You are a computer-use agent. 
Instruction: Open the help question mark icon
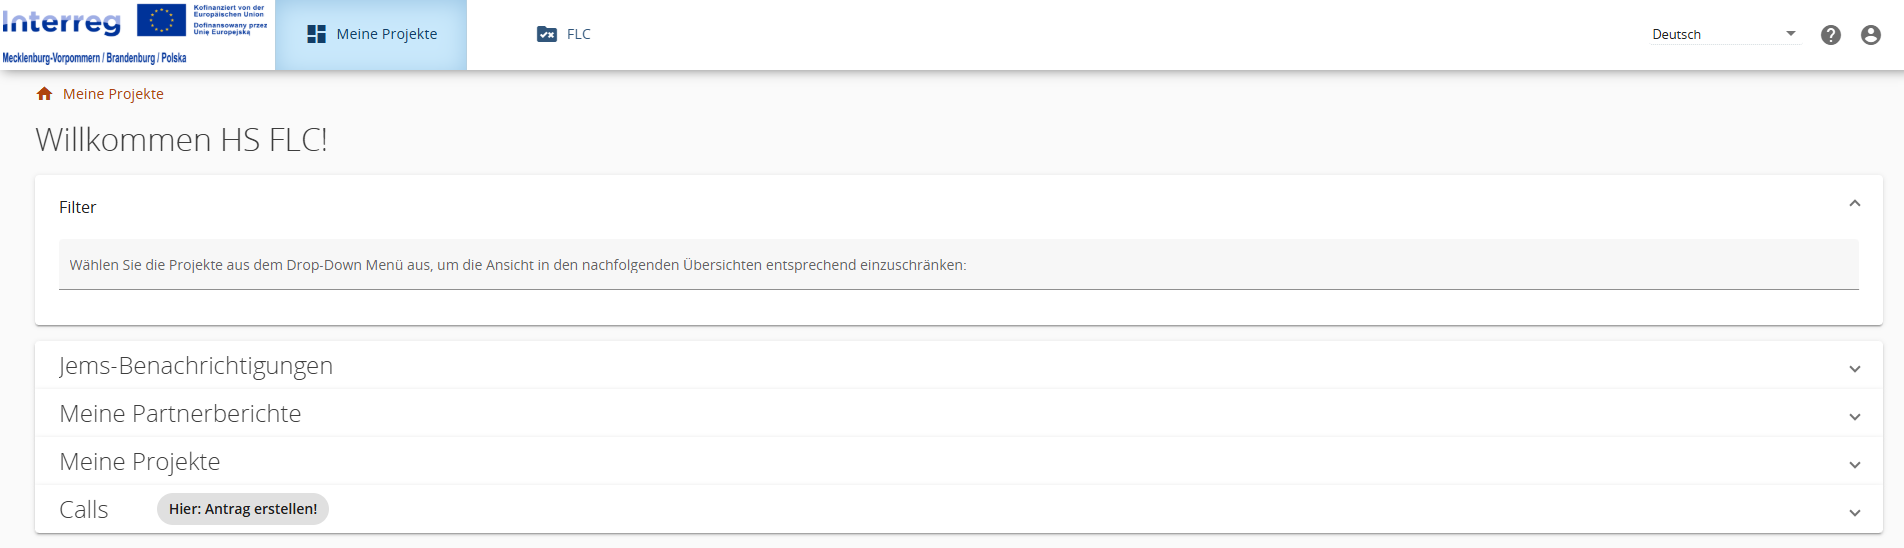1830,35
